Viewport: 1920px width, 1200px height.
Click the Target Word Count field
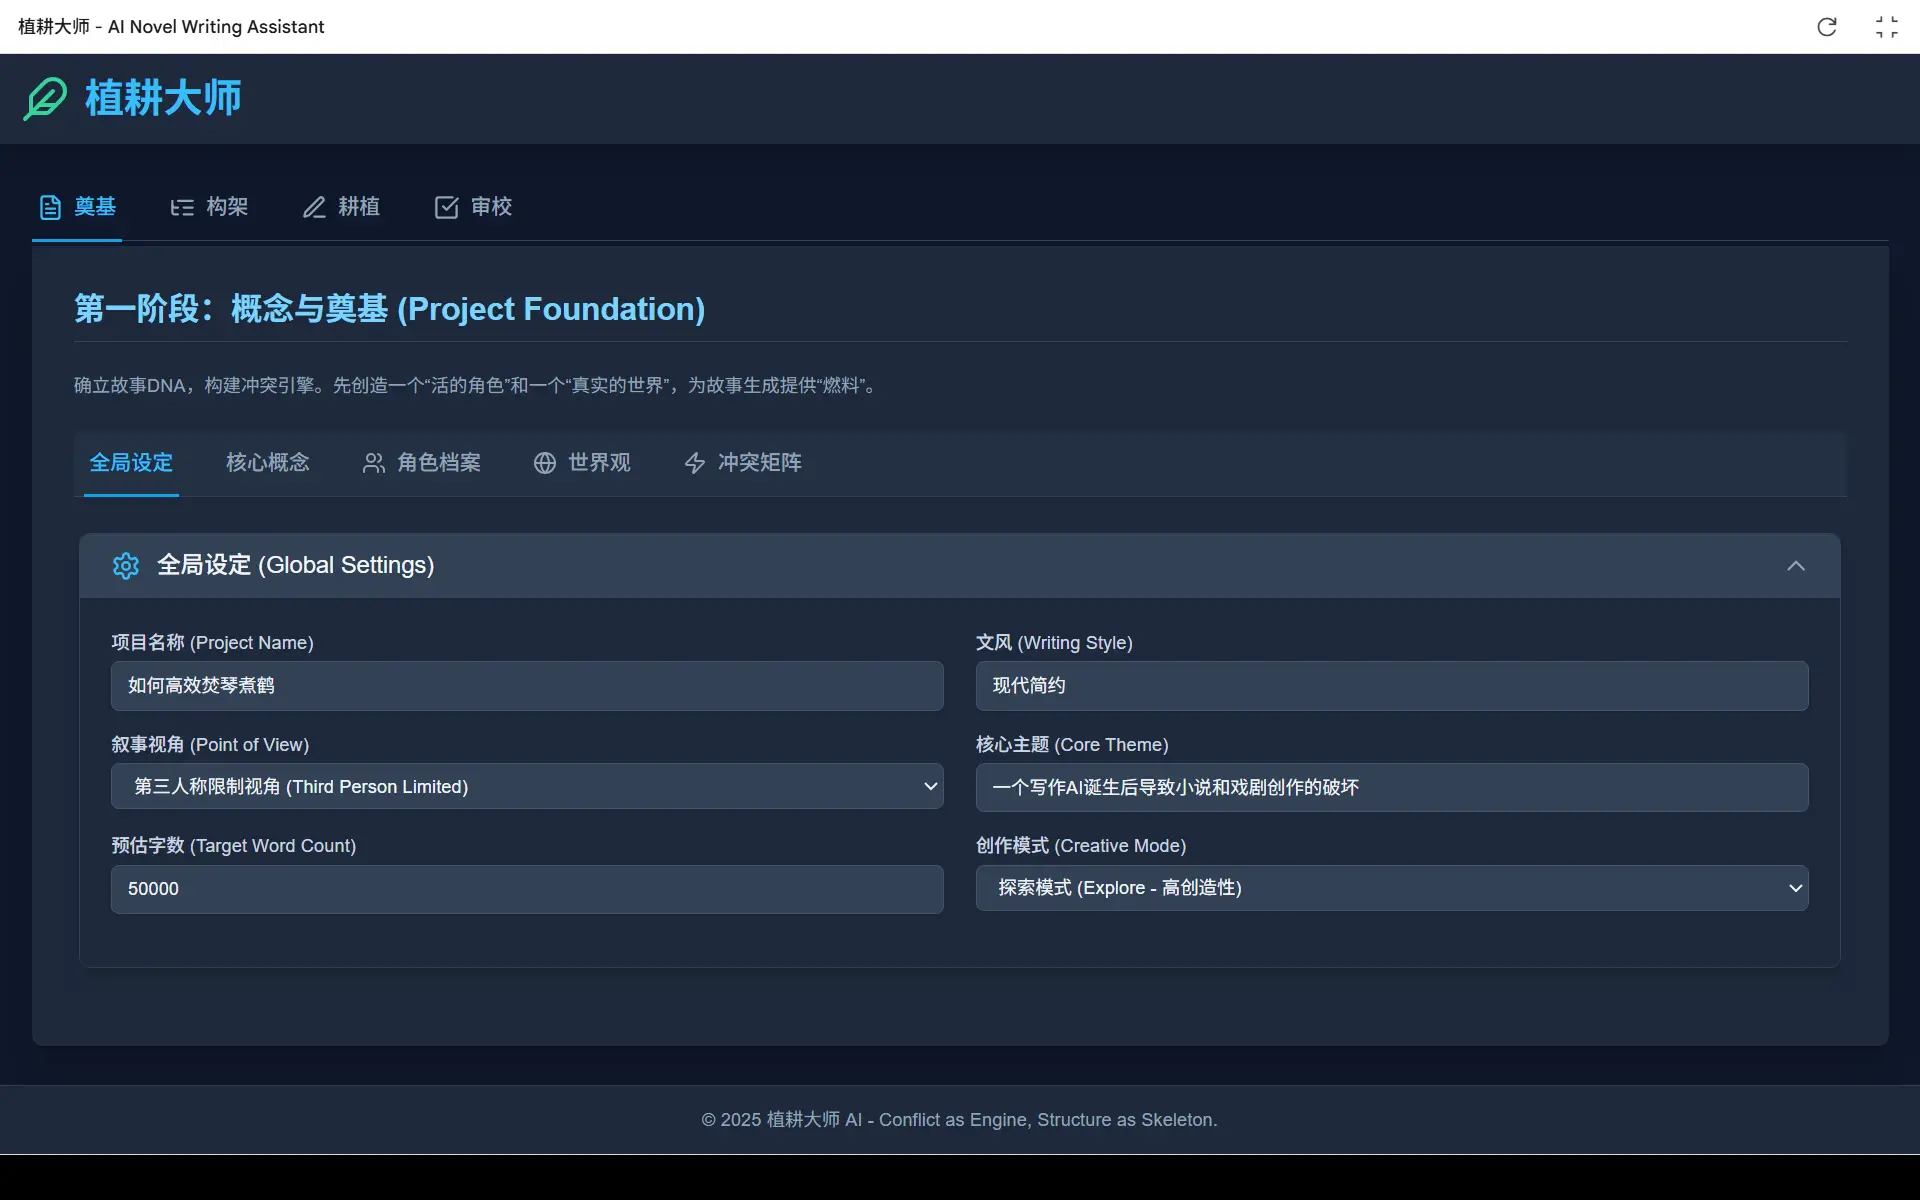pos(527,889)
